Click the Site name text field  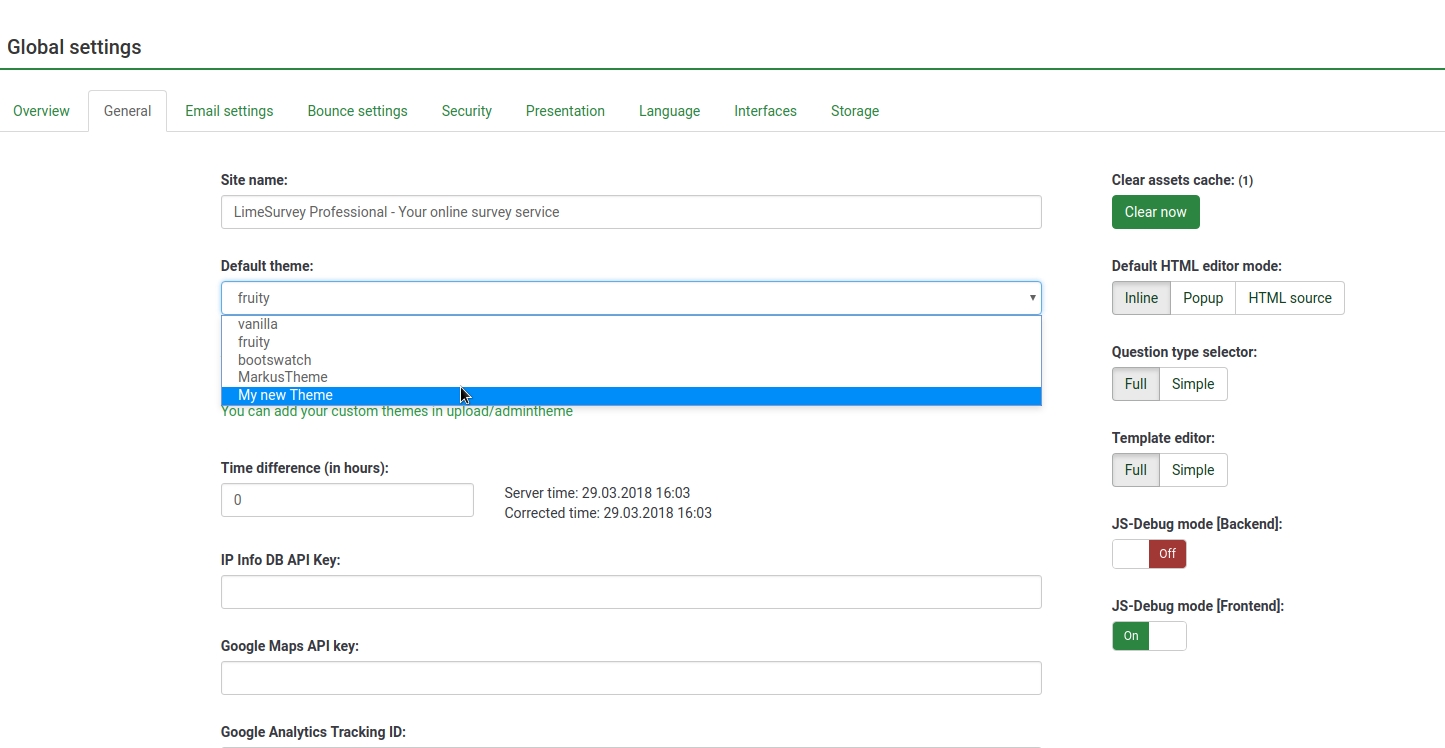(630, 212)
